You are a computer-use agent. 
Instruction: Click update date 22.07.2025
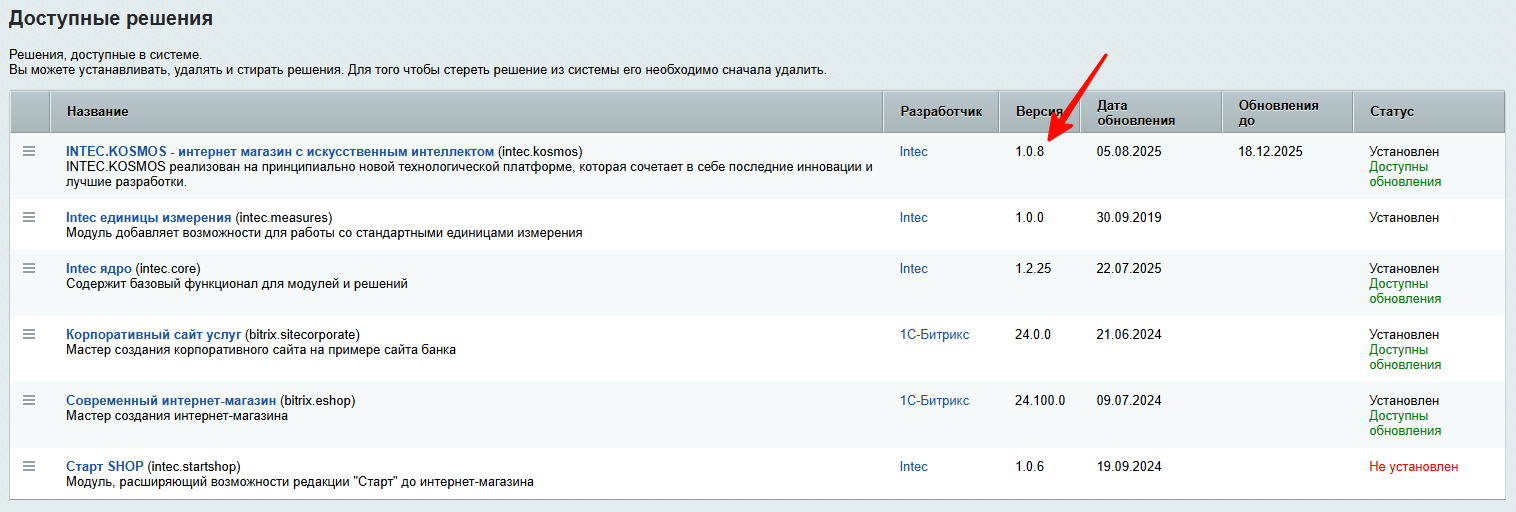(x=1129, y=269)
